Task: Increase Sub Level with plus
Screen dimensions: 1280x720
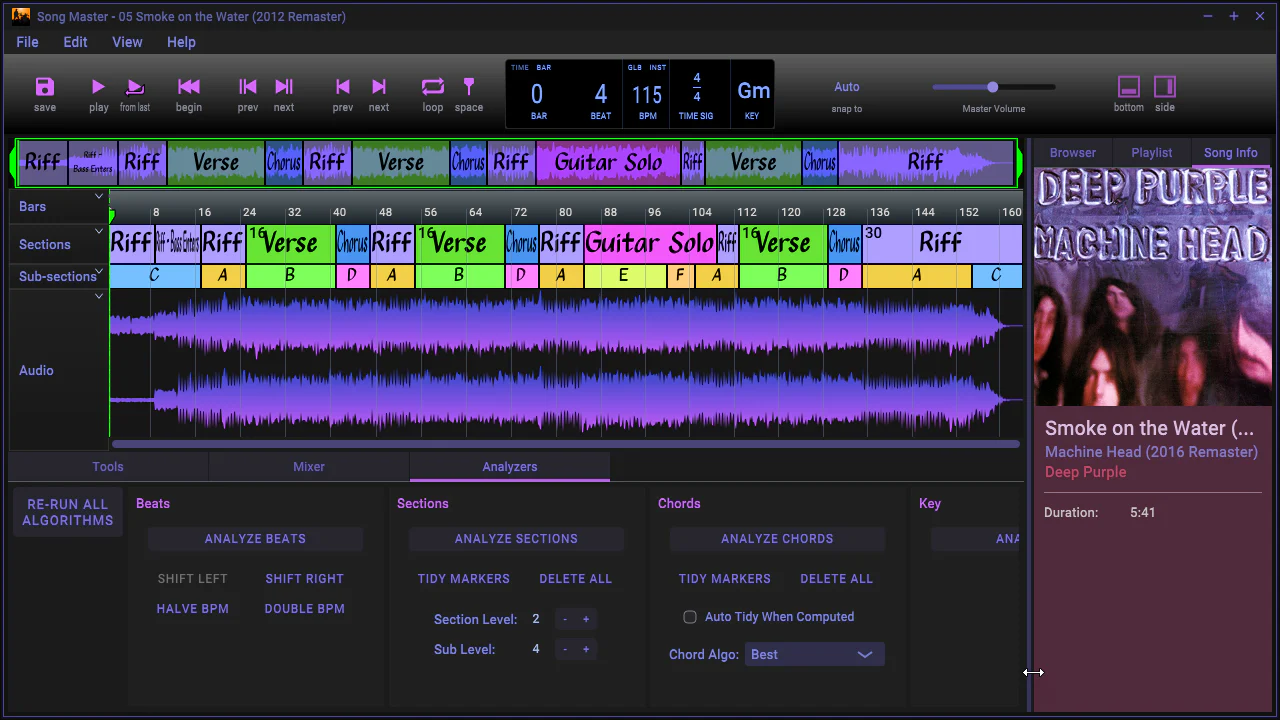Action: click(586, 650)
